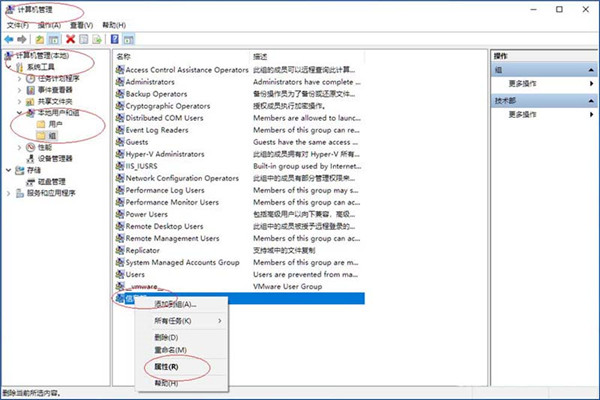The image size is (600, 400).
Task: Click the red X delete toolbar icon
Action: 71,39
